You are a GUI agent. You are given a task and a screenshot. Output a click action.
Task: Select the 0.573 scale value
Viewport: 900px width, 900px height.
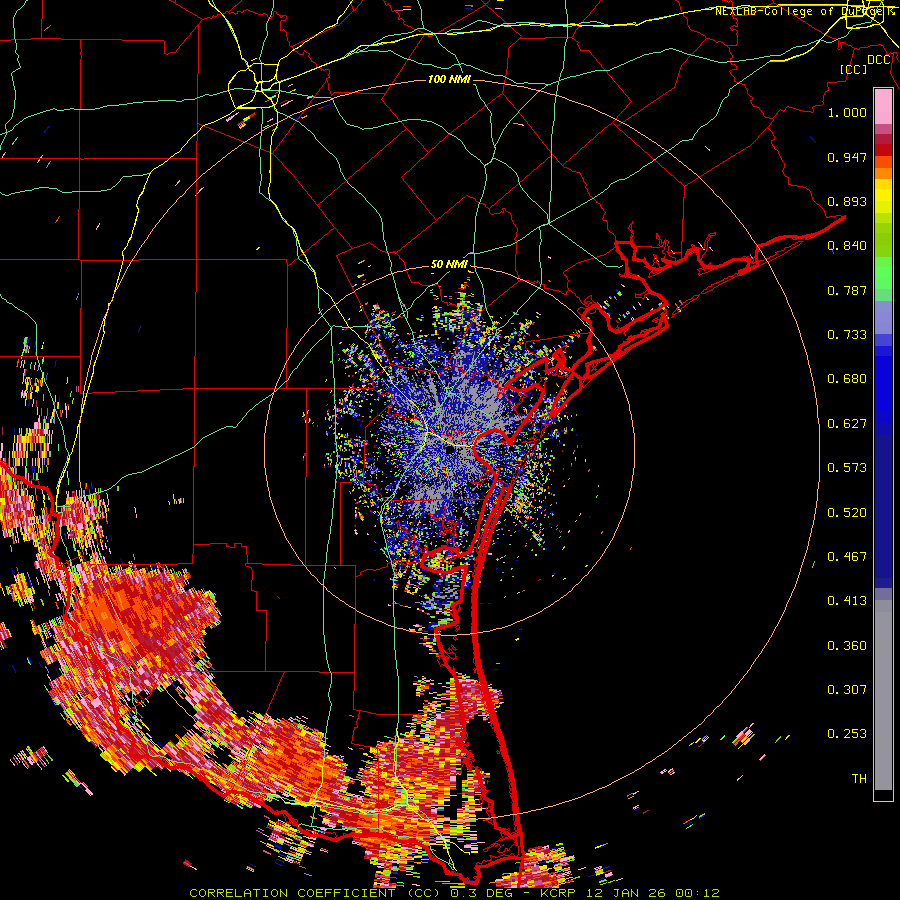847,468
